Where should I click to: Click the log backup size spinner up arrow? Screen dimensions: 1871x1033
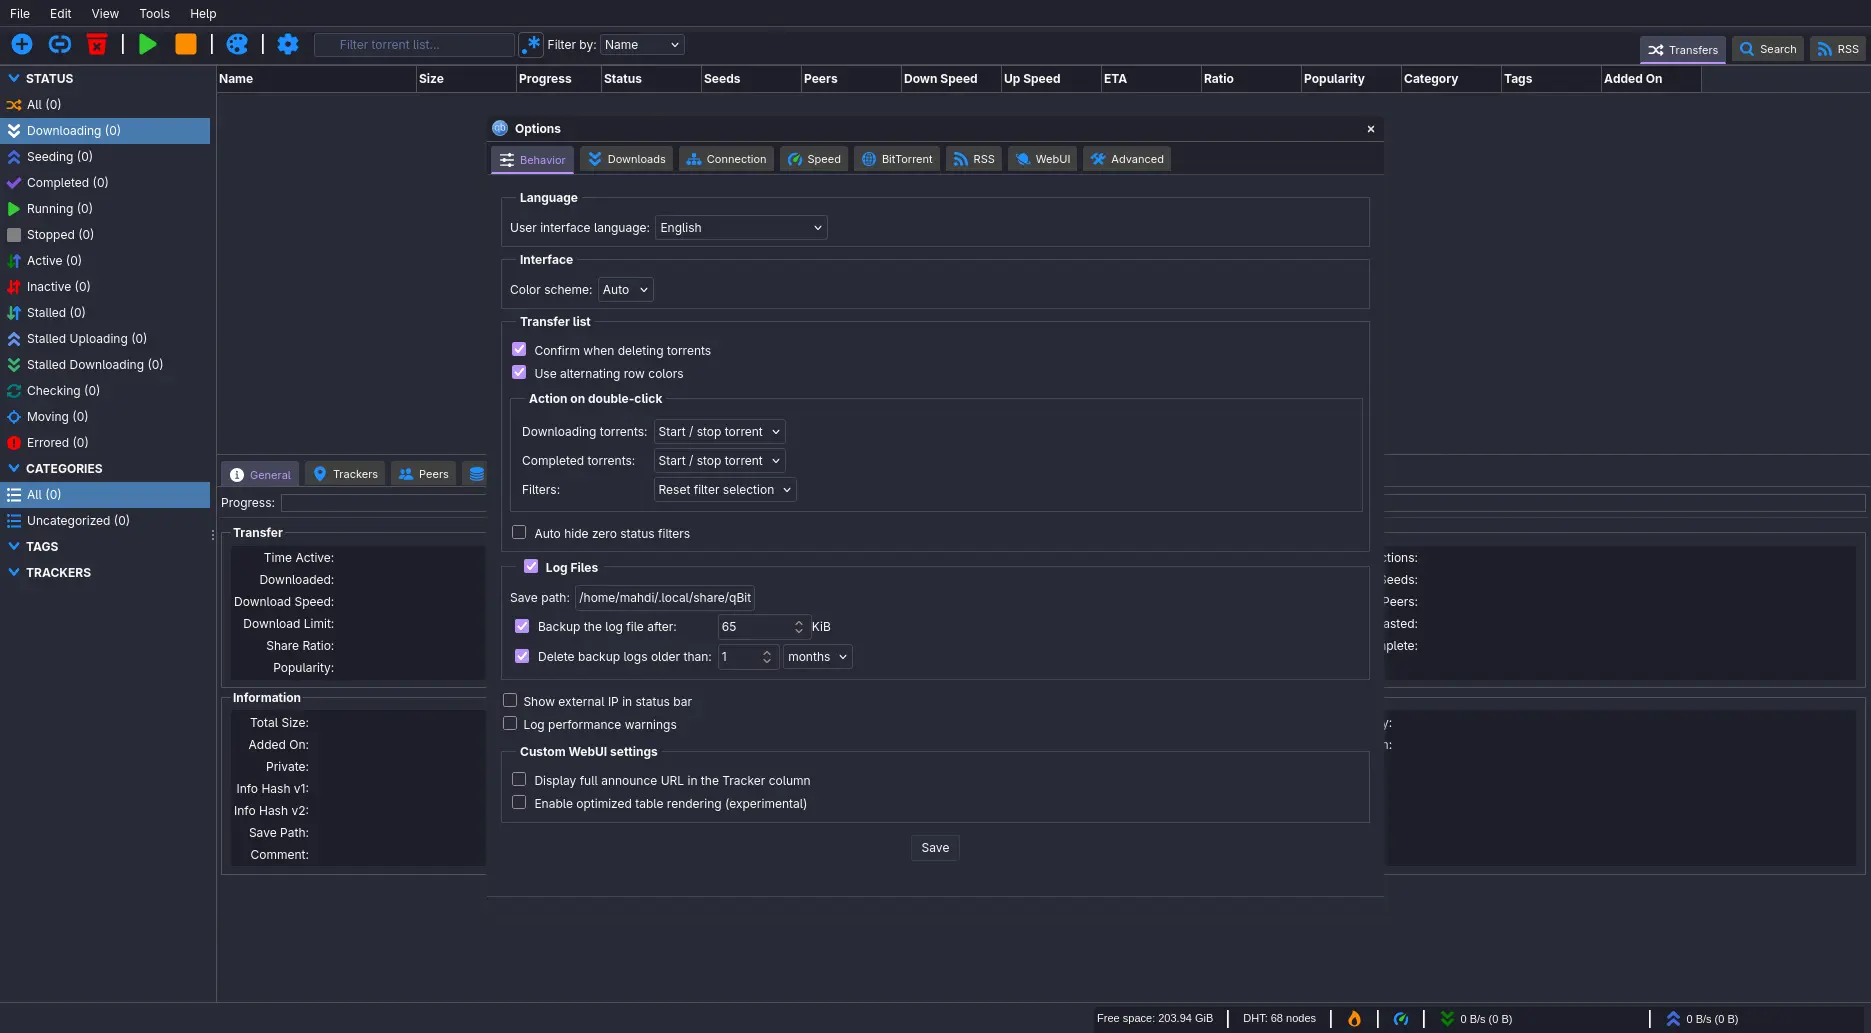(x=797, y=622)
